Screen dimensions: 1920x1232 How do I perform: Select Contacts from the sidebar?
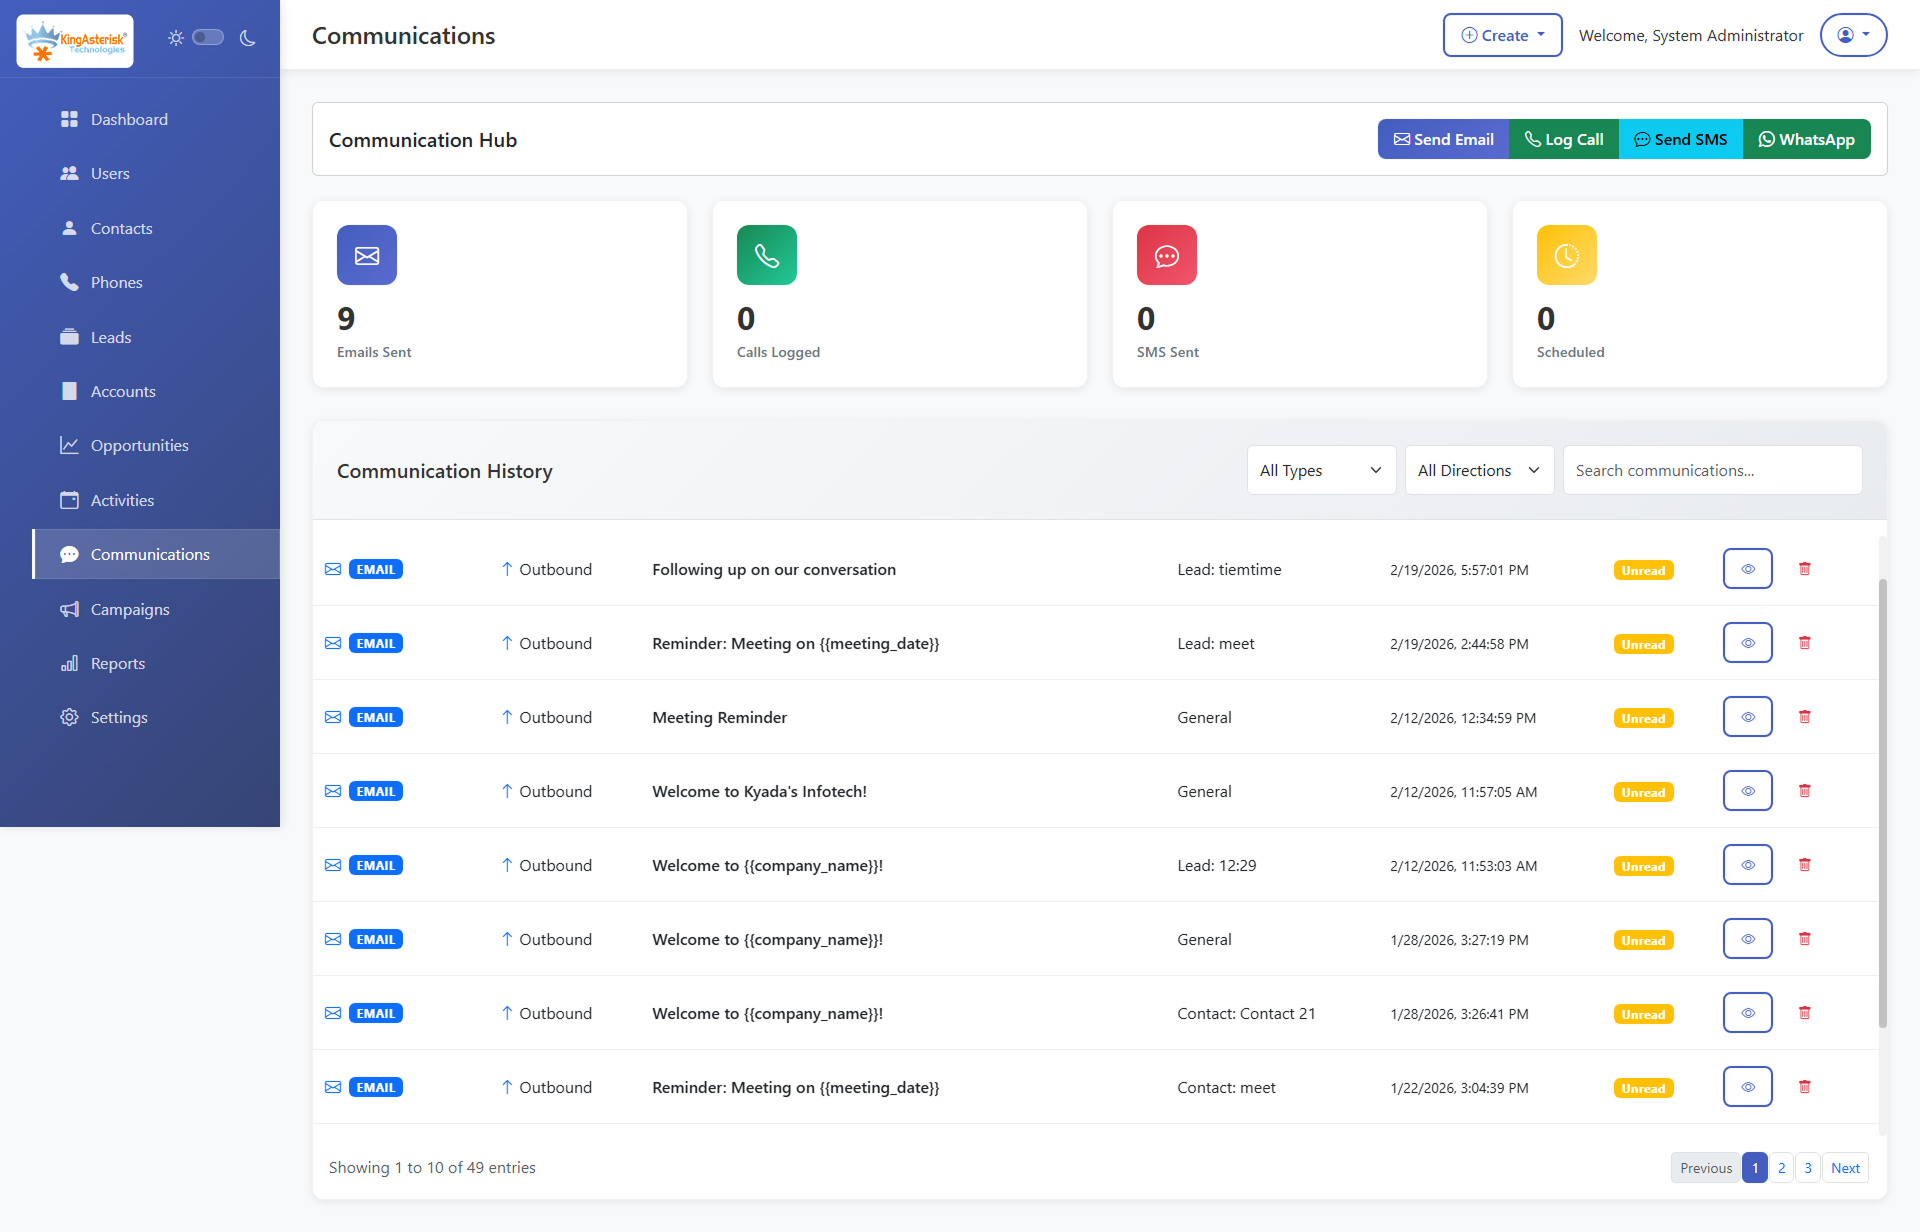[x=69, y=228]
